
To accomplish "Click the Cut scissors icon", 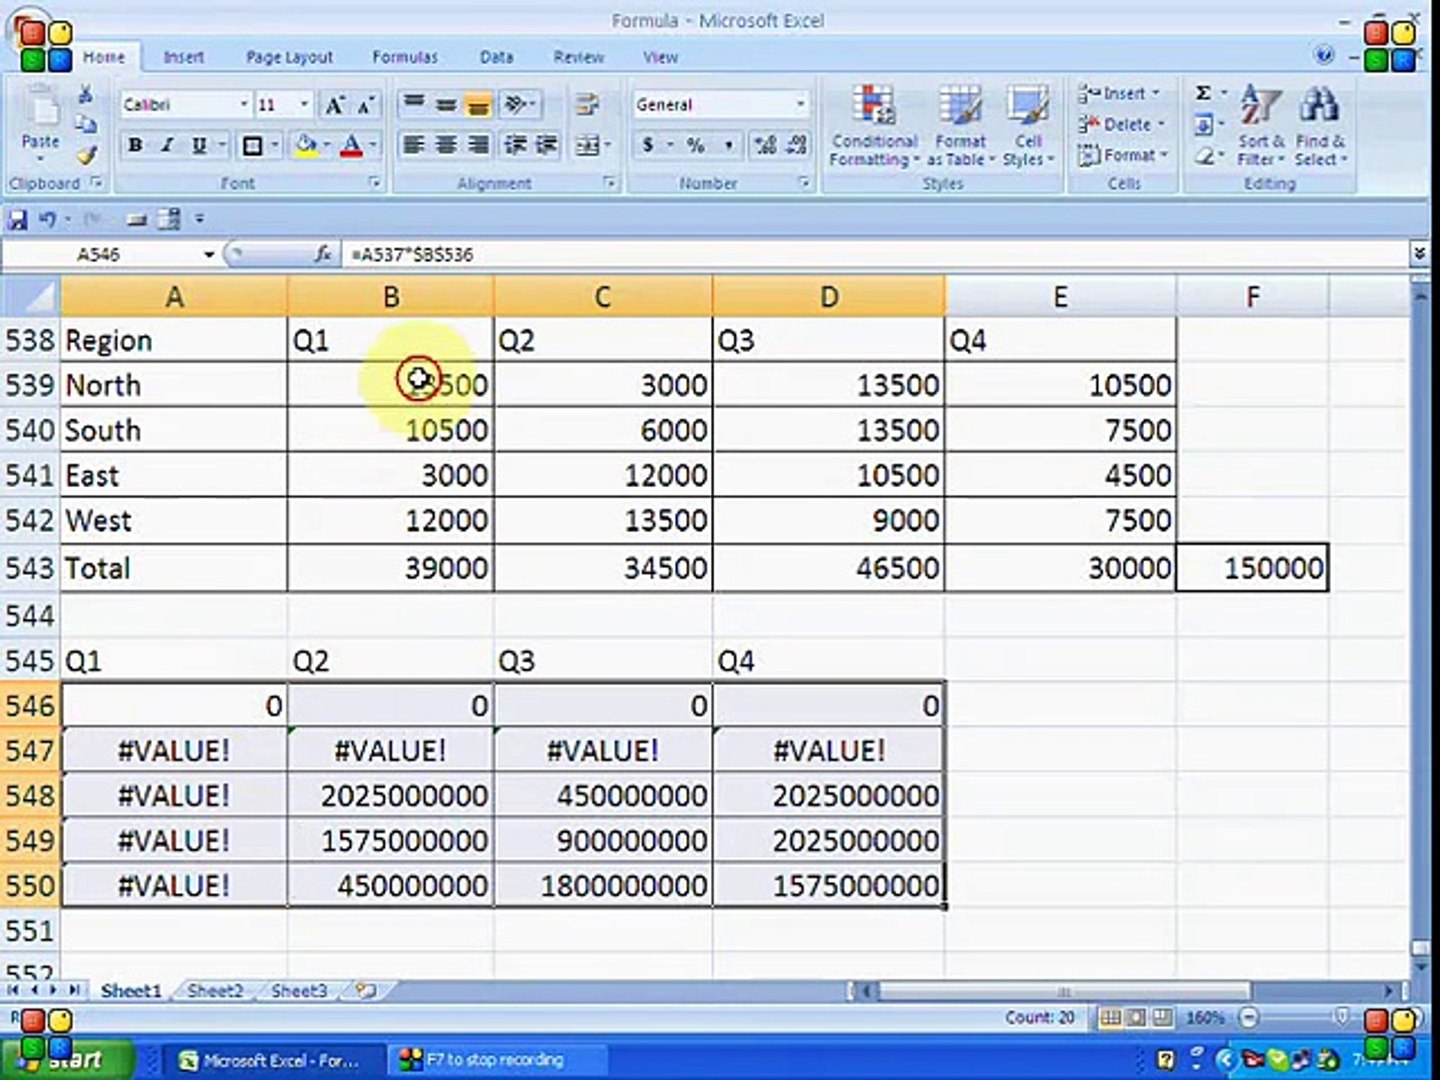I will 86,95.
